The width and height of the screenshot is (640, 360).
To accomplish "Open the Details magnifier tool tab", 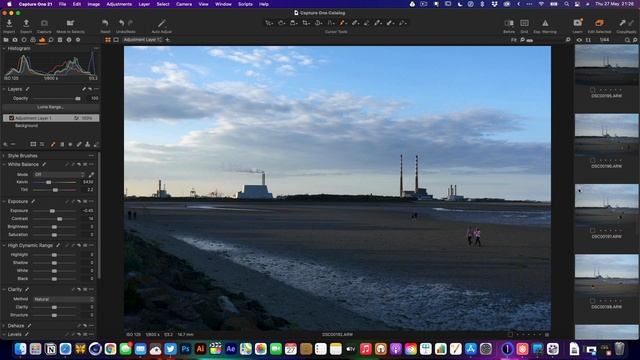I will [51, 40].
